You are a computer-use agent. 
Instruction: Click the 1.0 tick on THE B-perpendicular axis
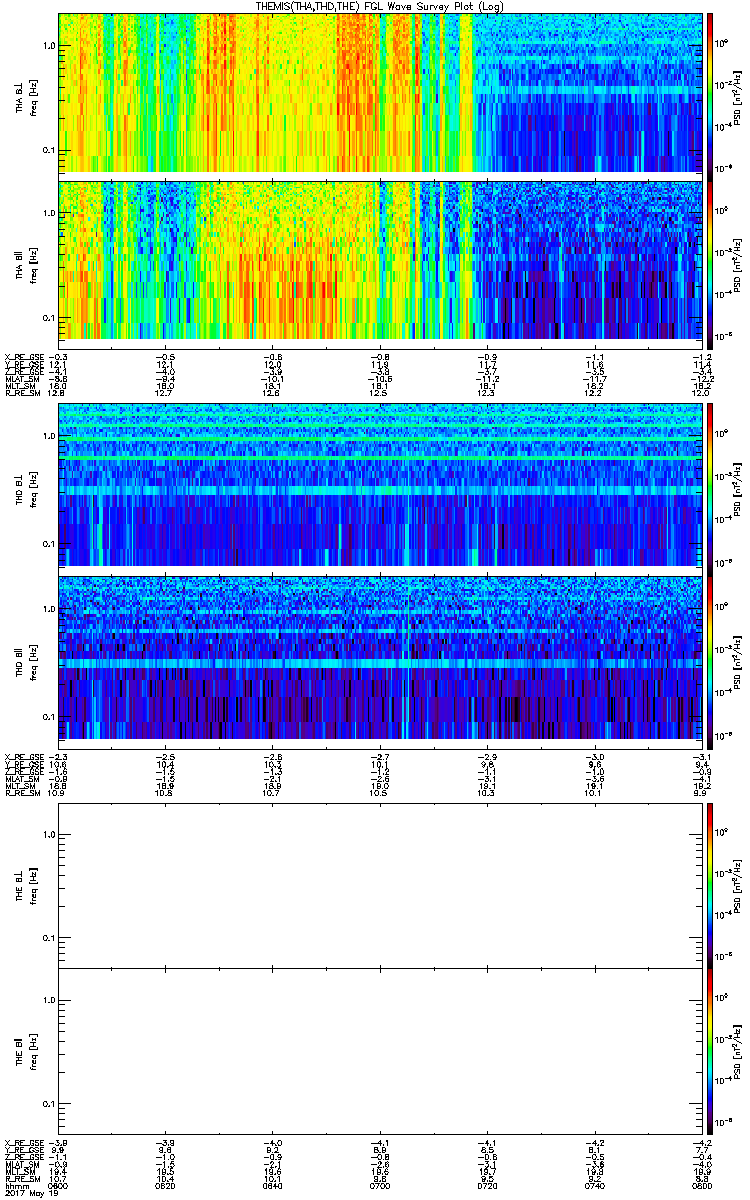coord(48,835)
